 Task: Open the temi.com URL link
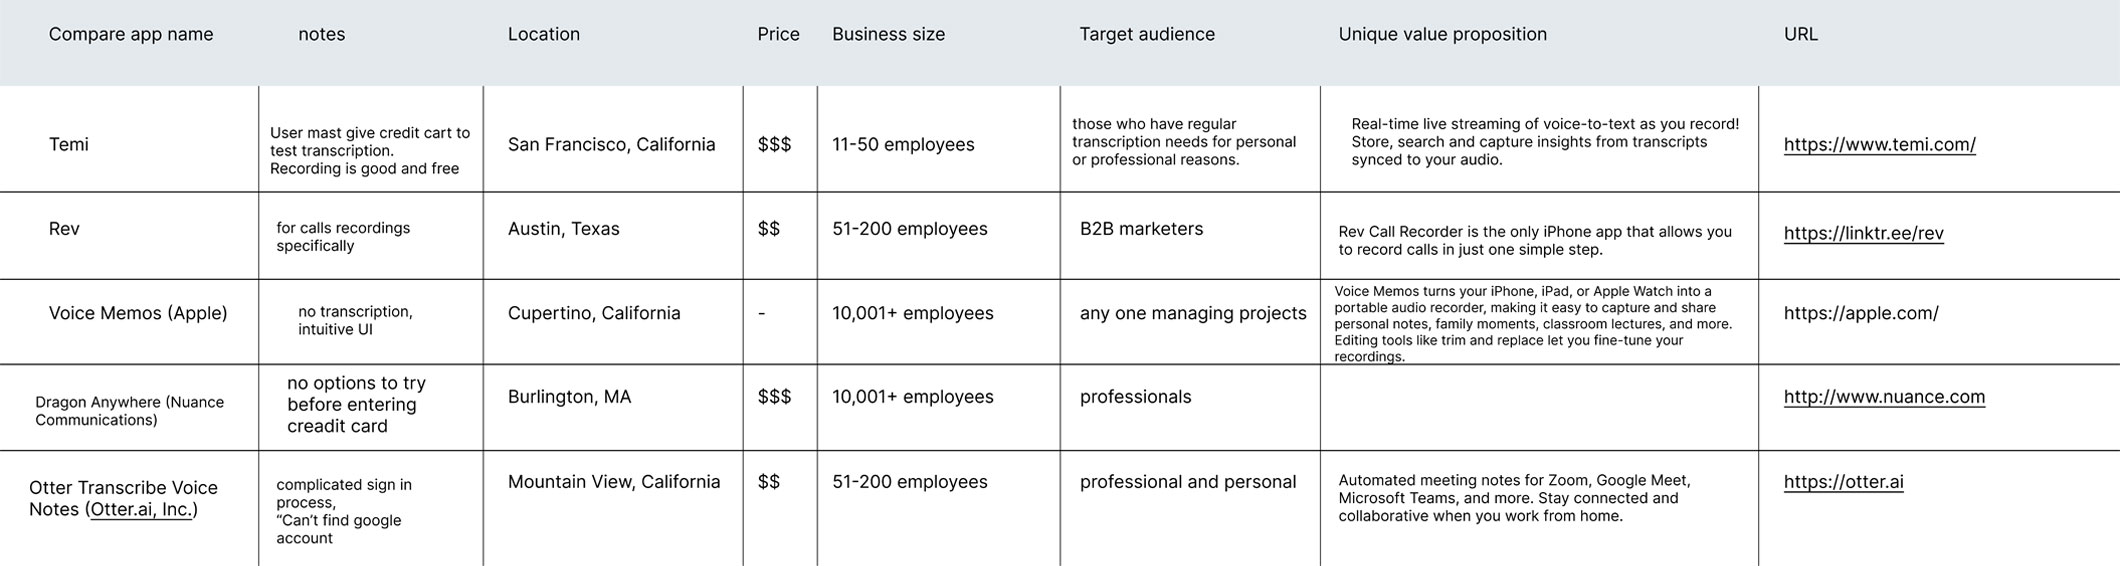[x=1879, y=145]
